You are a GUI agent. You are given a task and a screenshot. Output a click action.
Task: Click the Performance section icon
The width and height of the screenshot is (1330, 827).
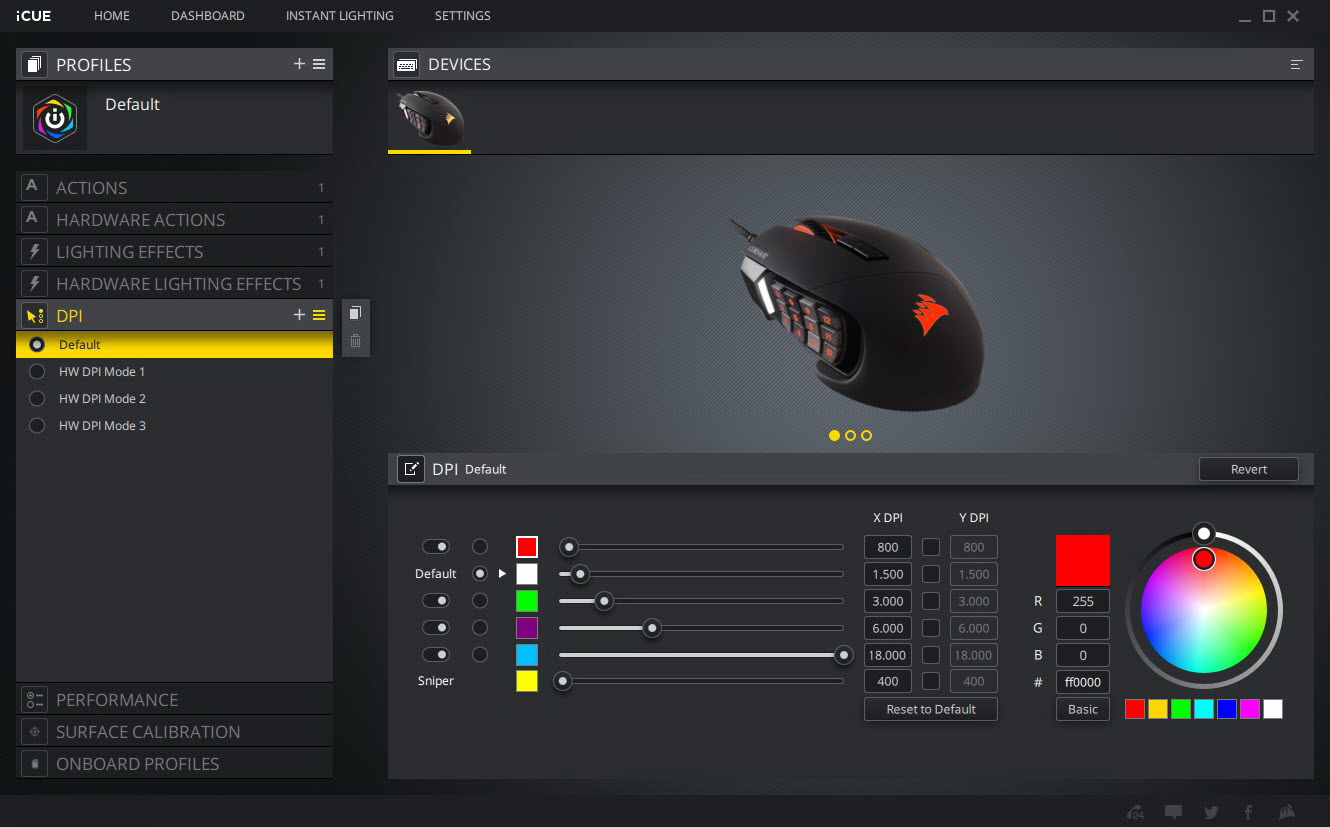pyautogui.click(x=34, y=699)
